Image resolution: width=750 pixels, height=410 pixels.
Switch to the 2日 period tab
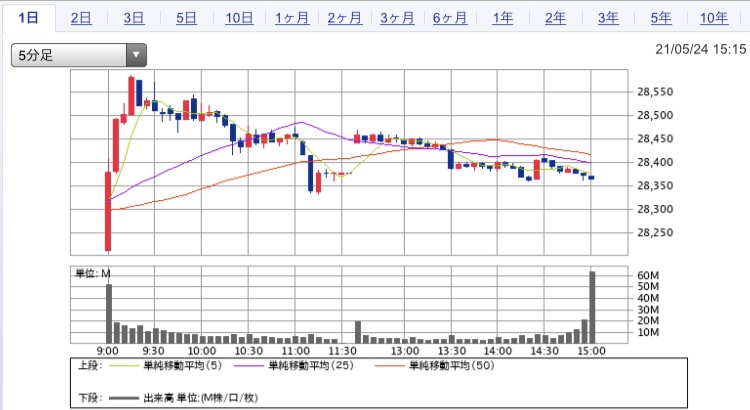pyautogui.click(x=81, y=18)
